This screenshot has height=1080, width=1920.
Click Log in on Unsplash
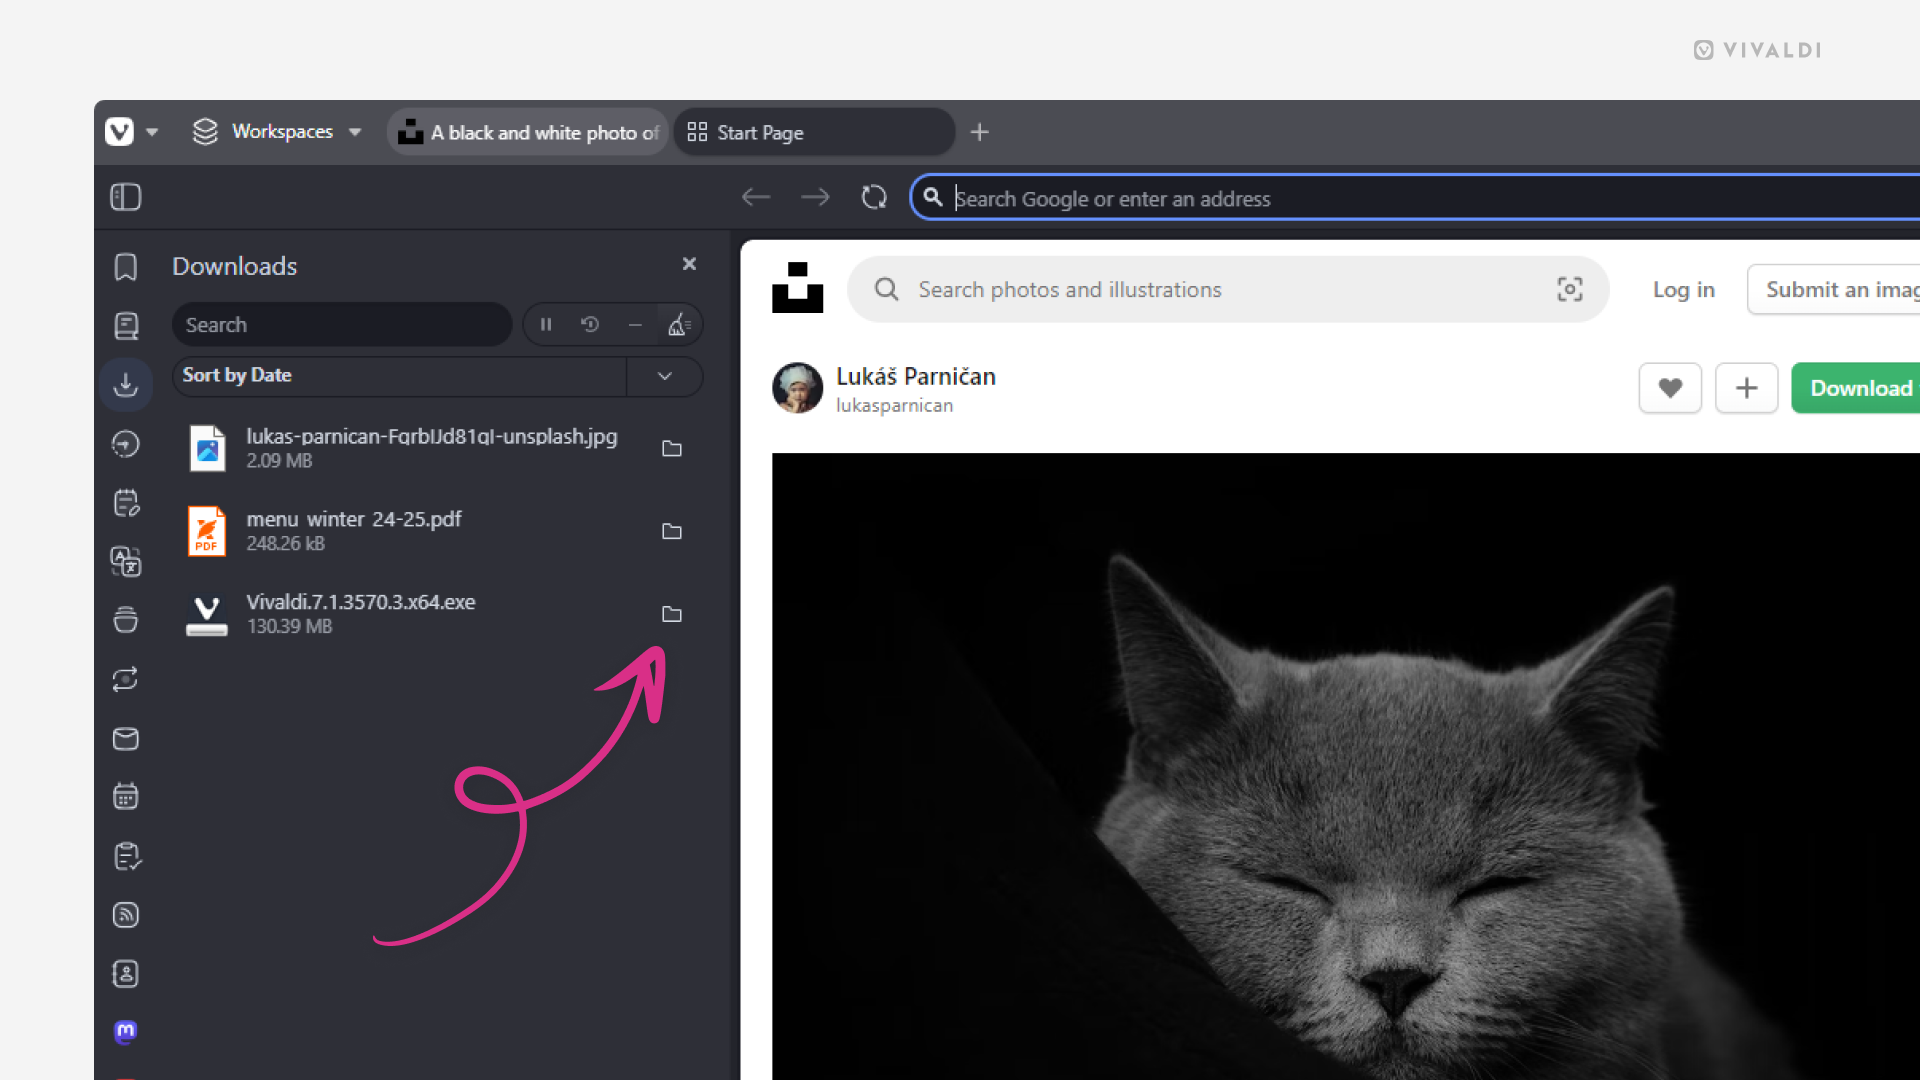pos(1684,289)
